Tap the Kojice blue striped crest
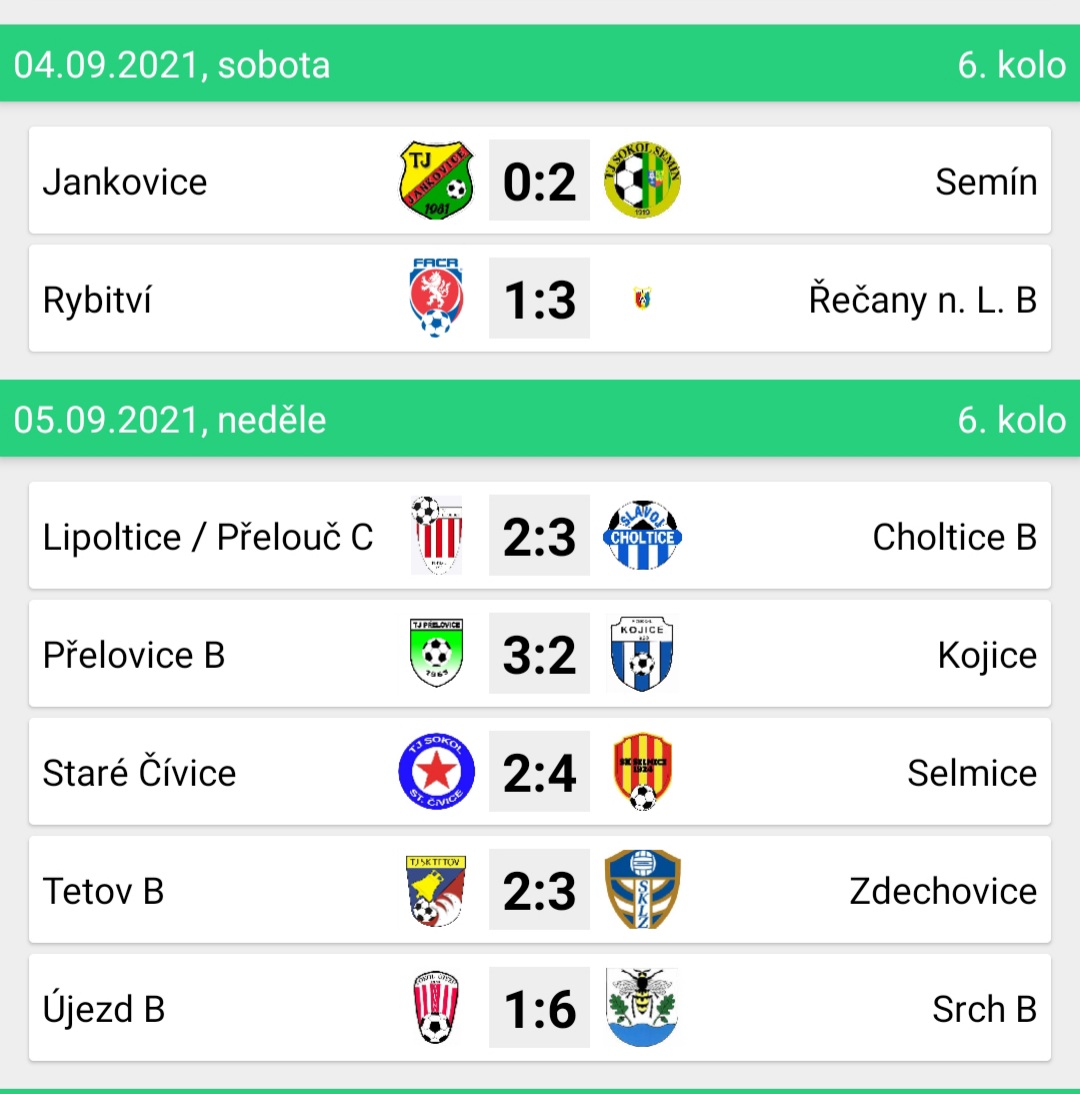This screenshot has height=1094, width=1080. [x=642, y=654]
